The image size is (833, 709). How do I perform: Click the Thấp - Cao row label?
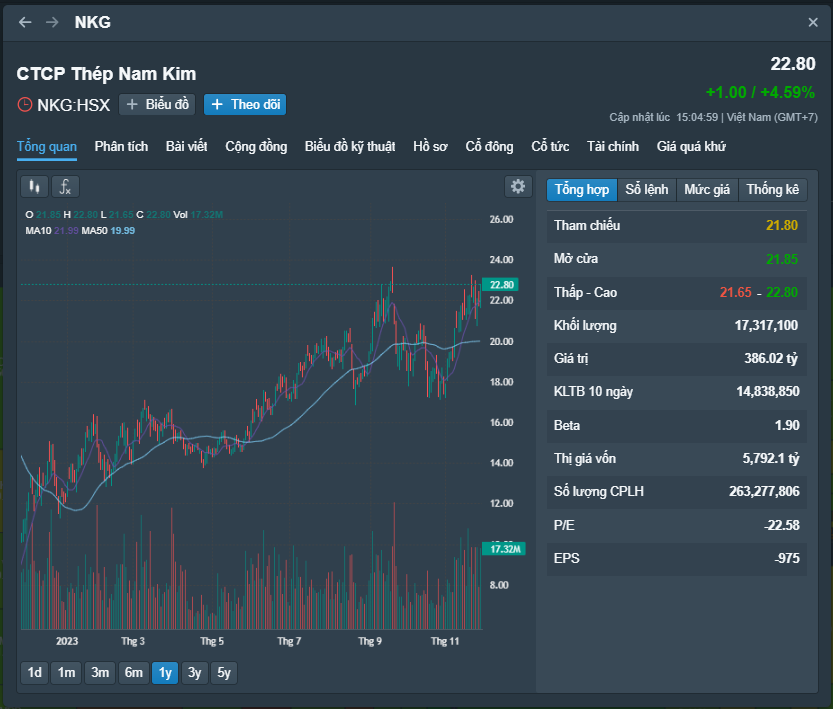point(585,293)
